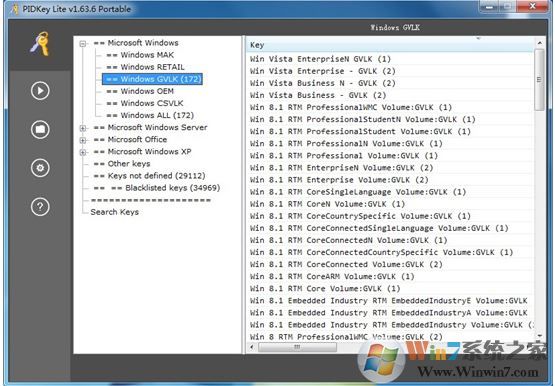Select Win 8.1 RTM ProfessionalStudentN row

click(x=389, y=119)
